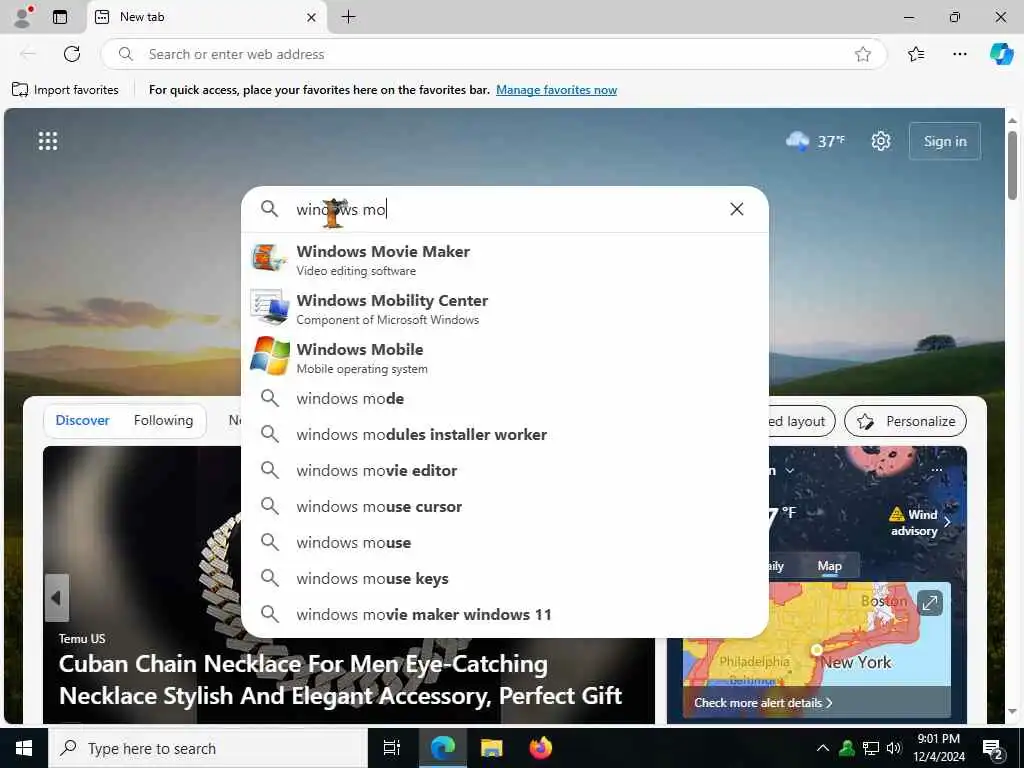Close the New tab tab
This screenshot has height=768, width=1024.
312,18
